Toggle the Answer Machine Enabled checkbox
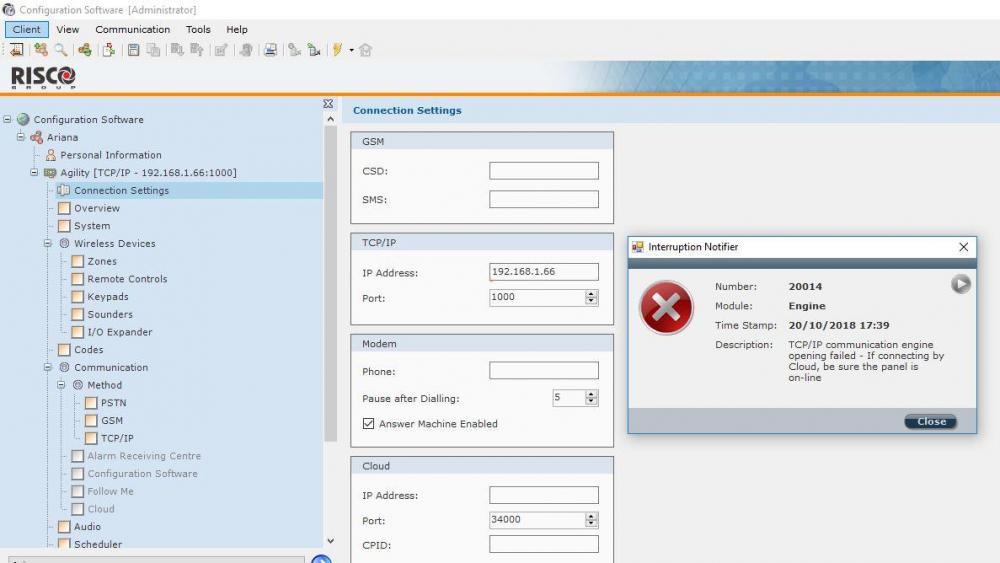The height and width of the screenshot is (563, 1000). [368, 424]
